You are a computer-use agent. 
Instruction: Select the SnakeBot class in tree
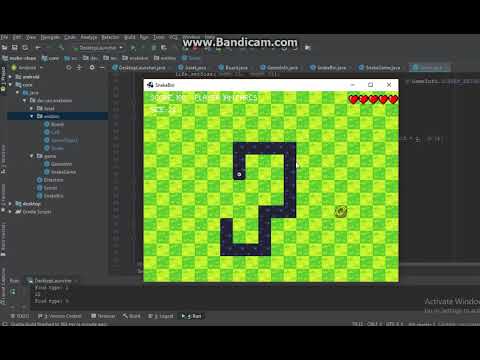pyautogui.click(x=54, y=196)
